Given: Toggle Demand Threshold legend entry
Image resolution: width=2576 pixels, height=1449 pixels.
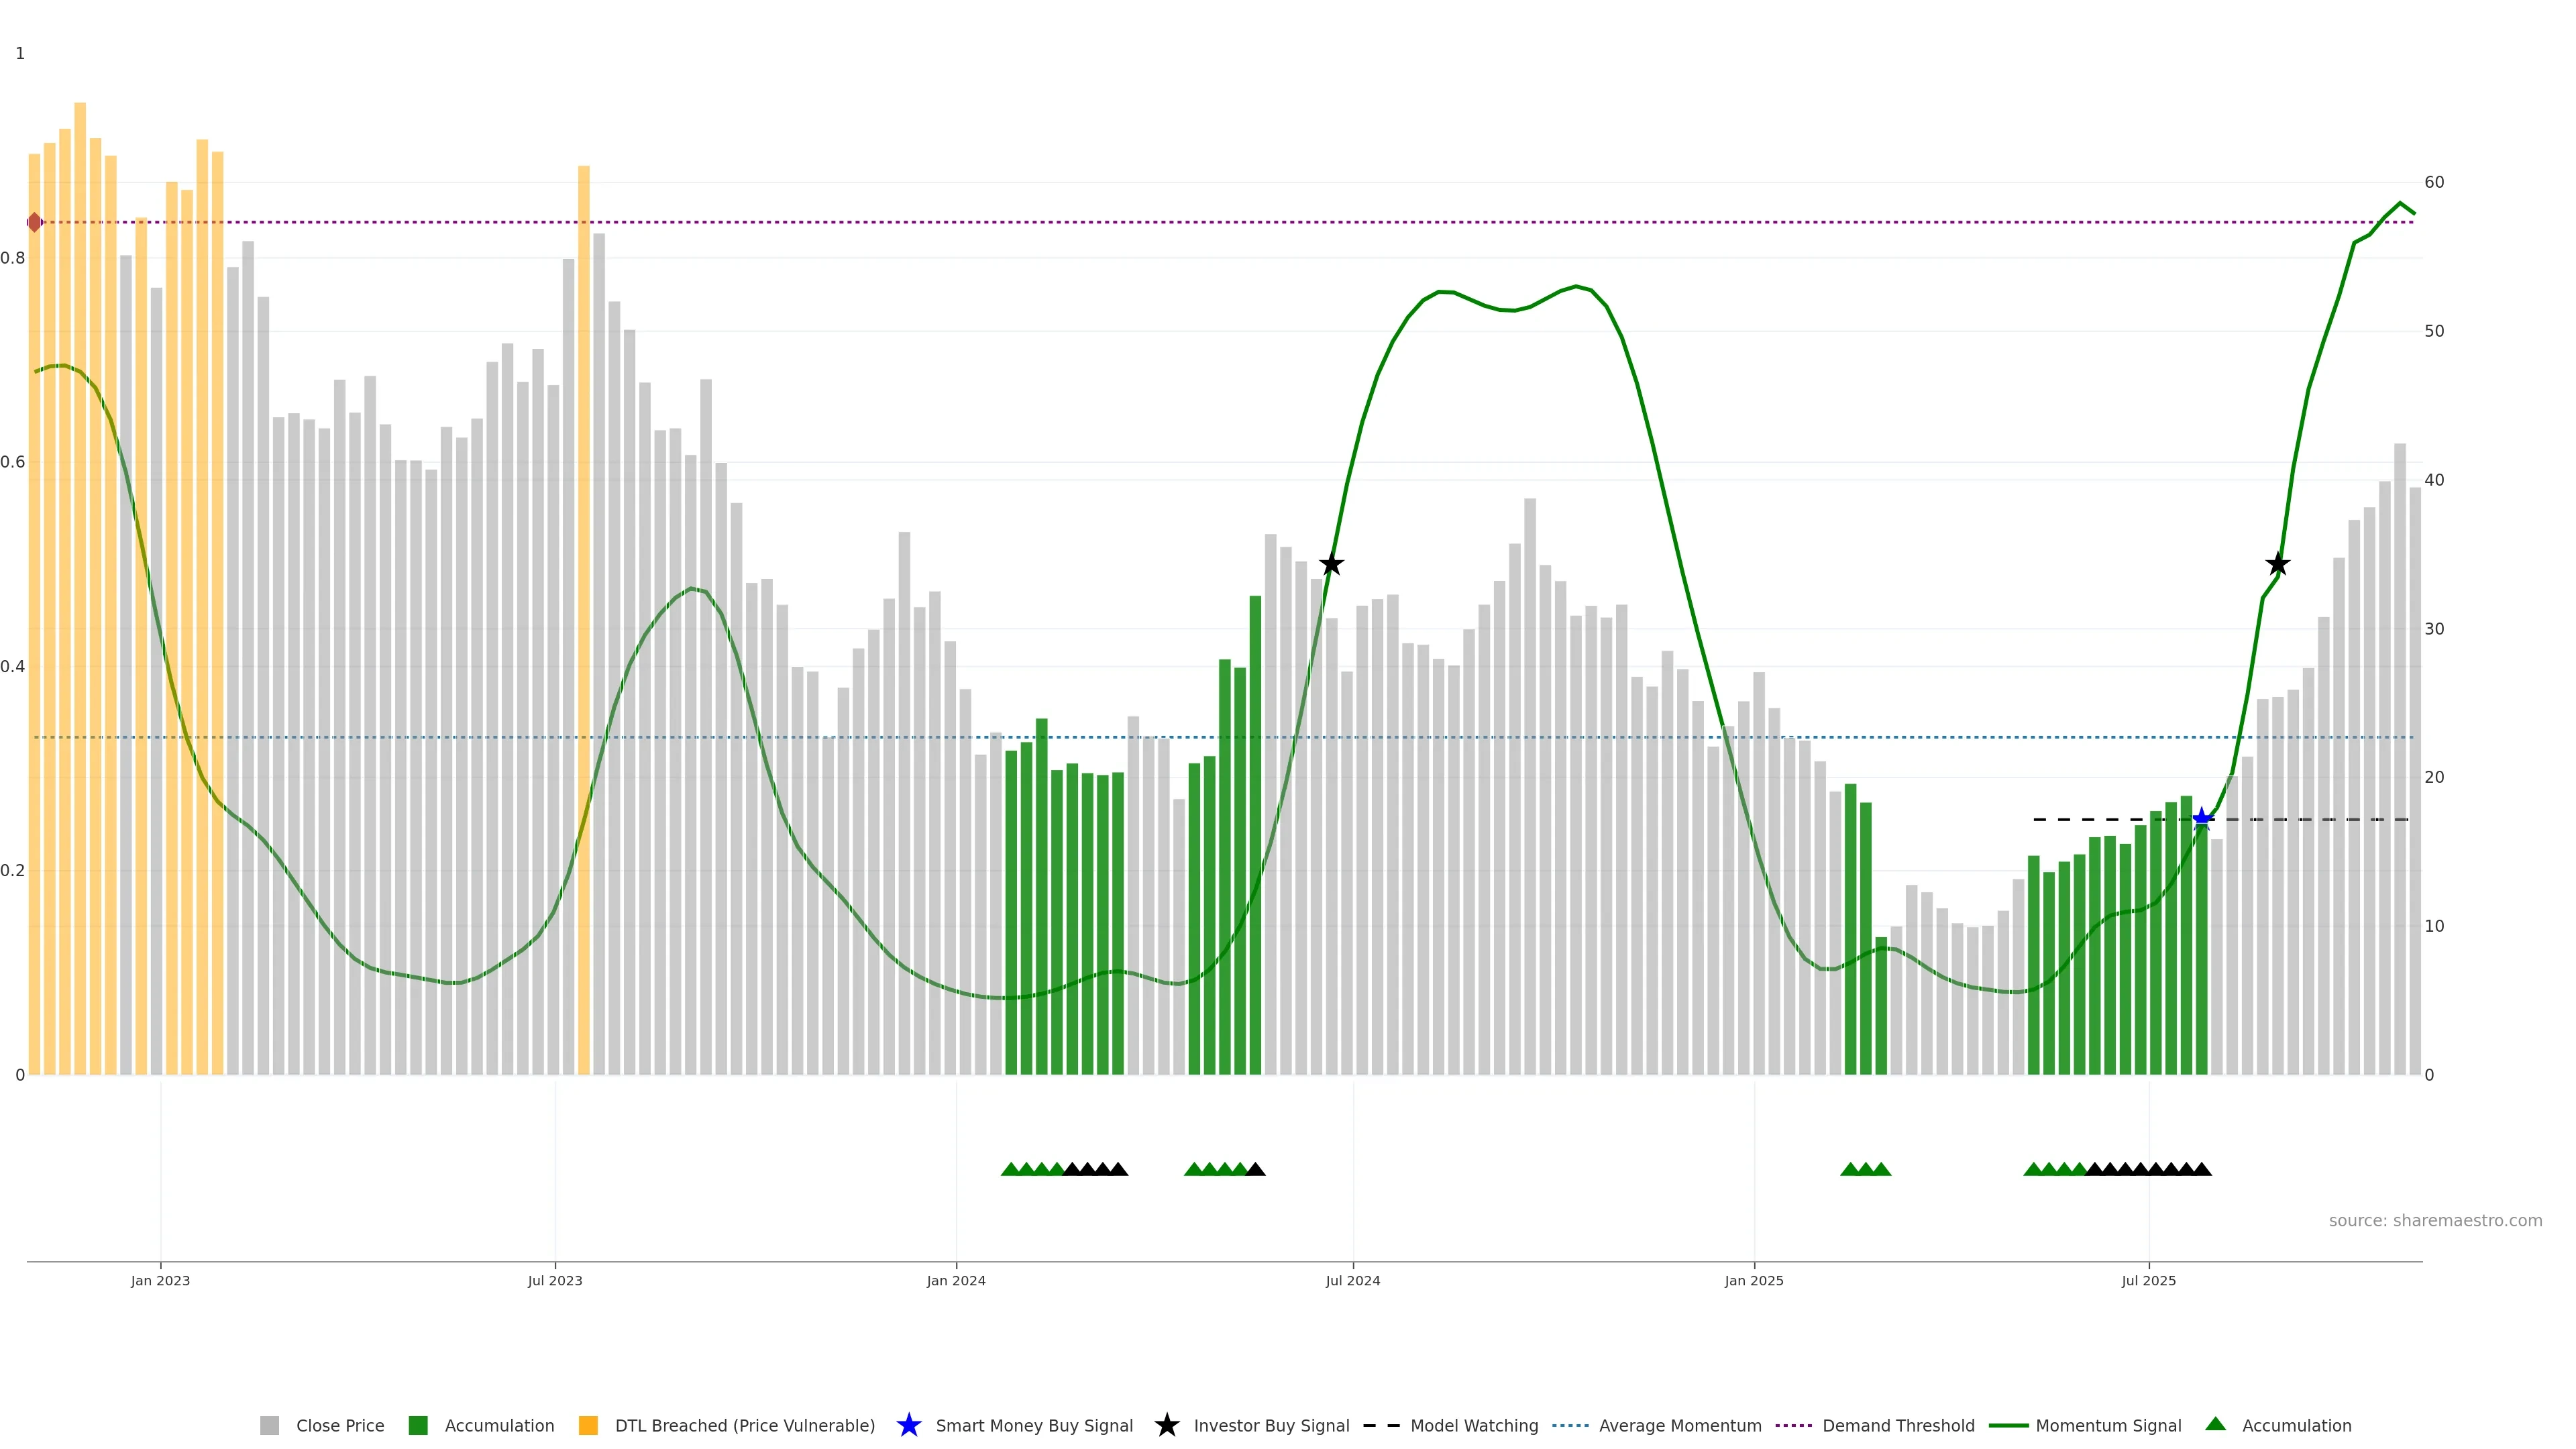Looking at the screenshot, I should point(1898,1426).
